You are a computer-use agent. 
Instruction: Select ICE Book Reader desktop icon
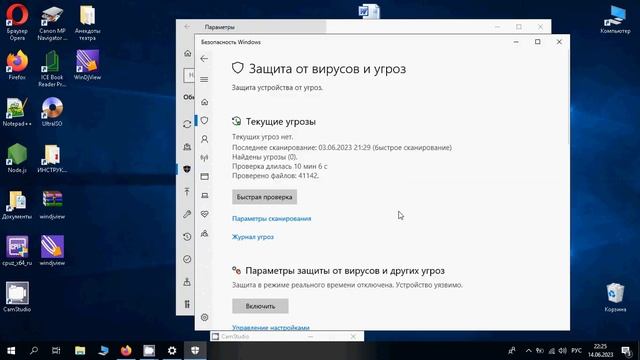52,69
